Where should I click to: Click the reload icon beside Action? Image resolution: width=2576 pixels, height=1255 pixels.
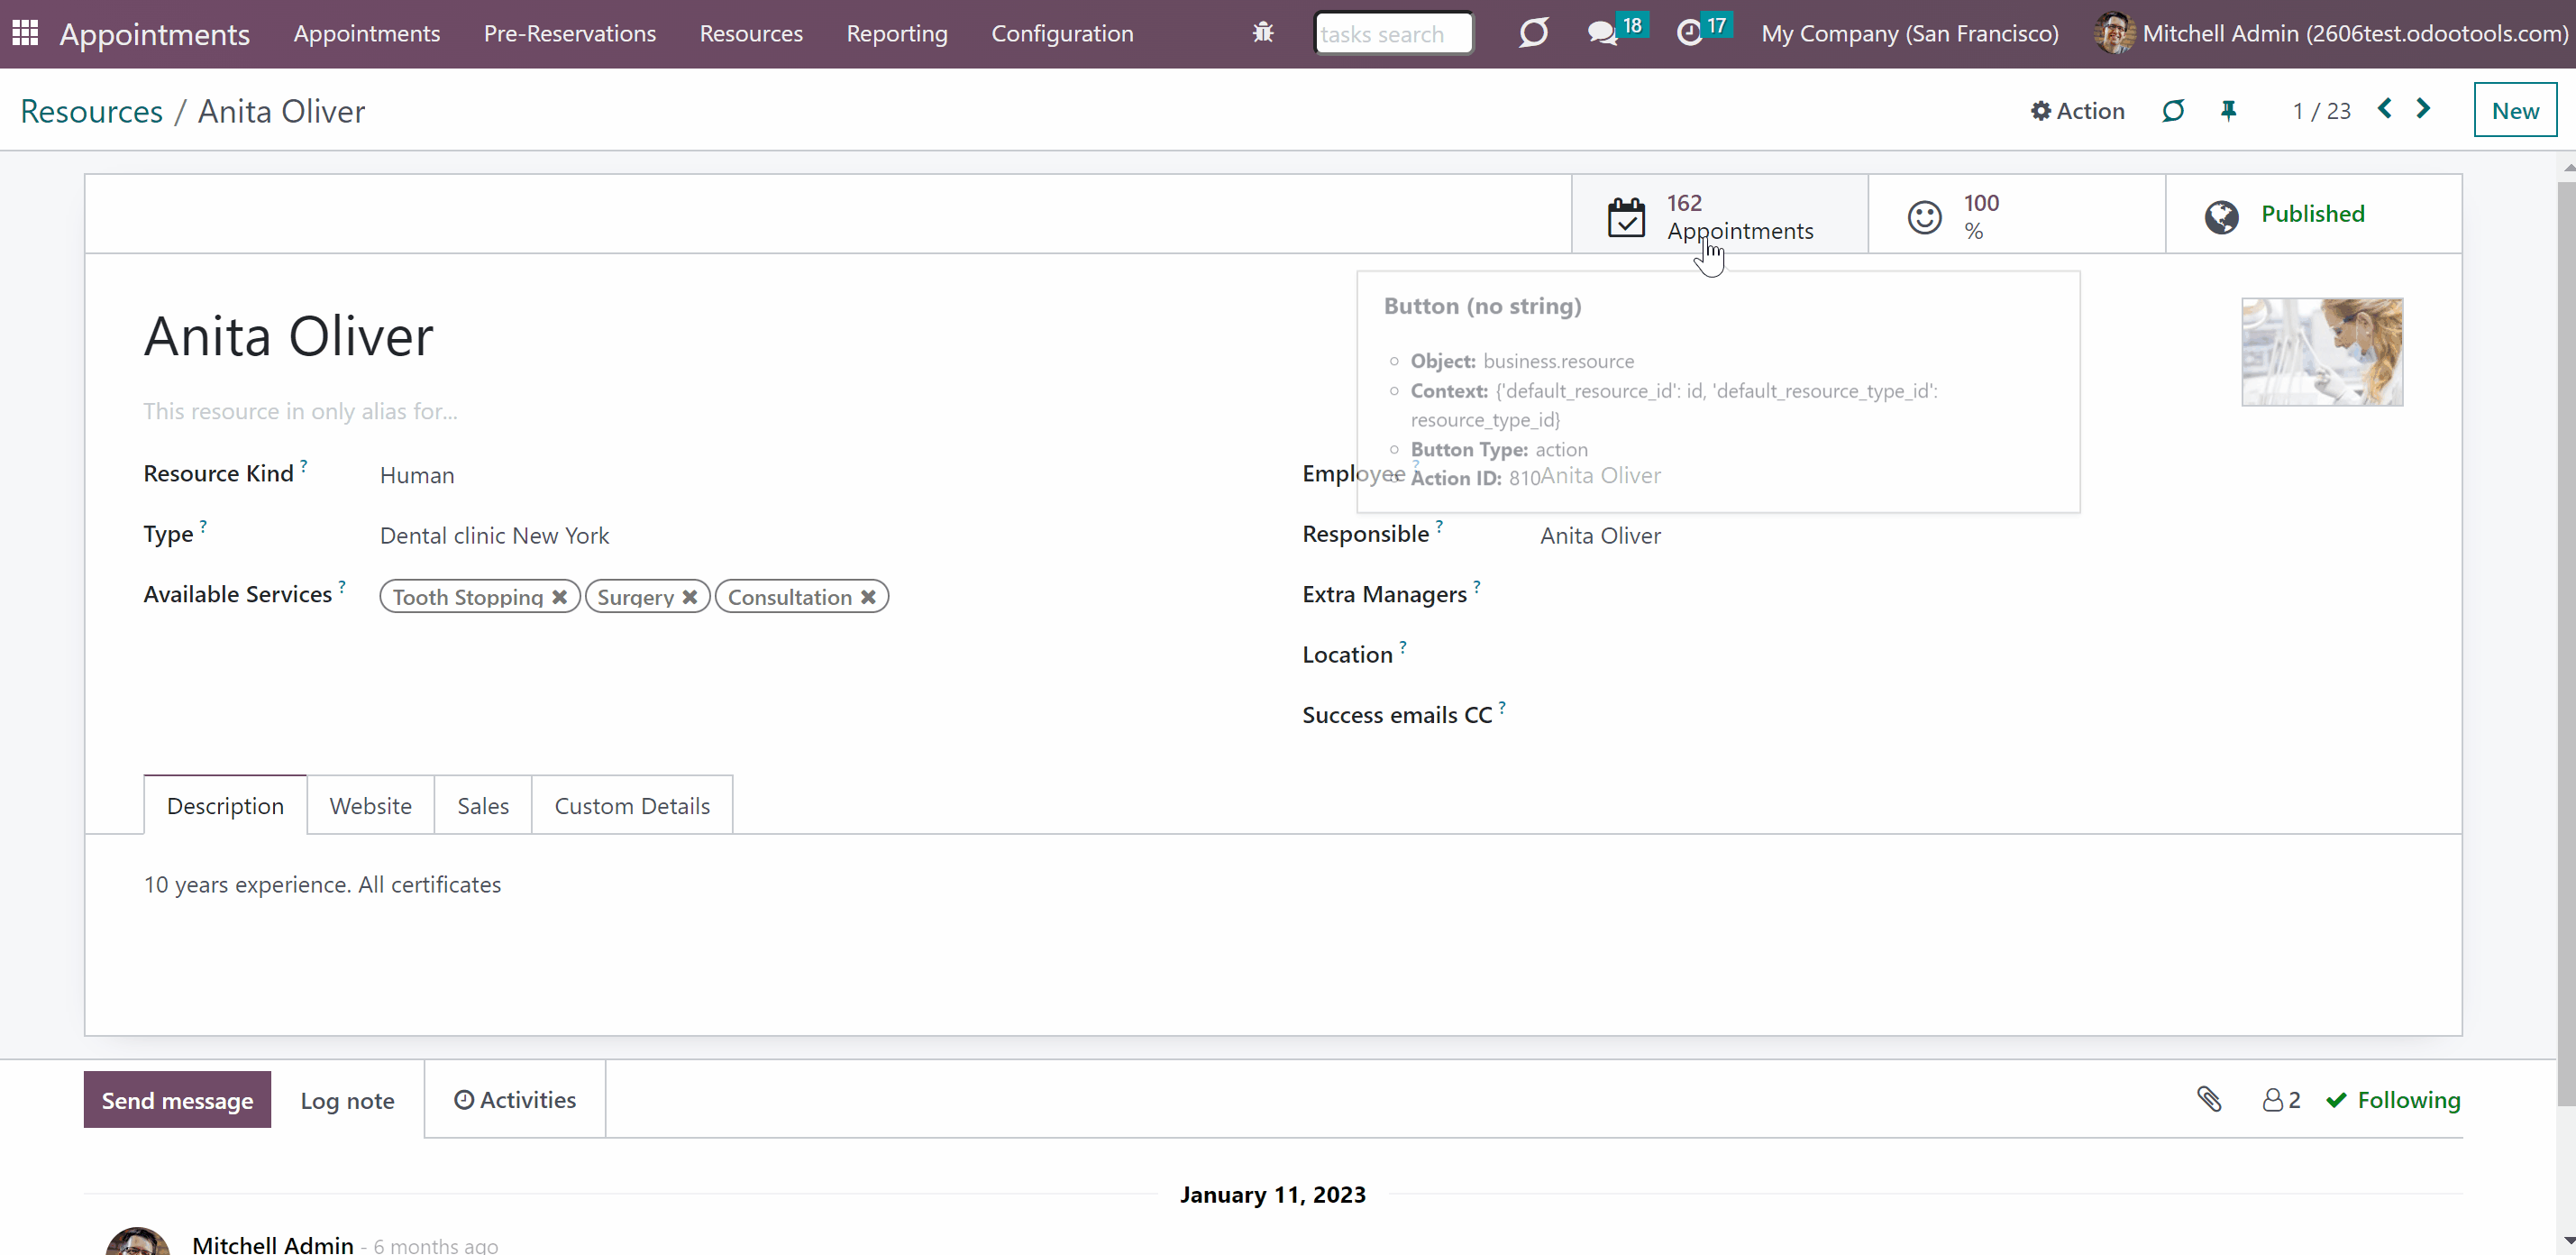[x=2173, y=110]
